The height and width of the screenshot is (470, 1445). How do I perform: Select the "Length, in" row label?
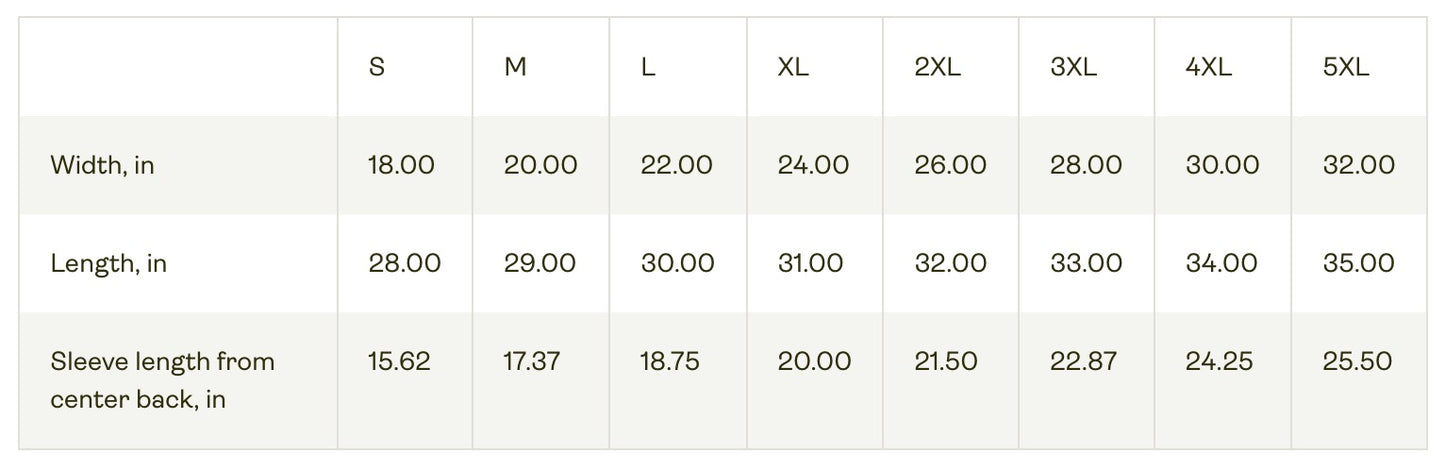[x=109, y=263]
